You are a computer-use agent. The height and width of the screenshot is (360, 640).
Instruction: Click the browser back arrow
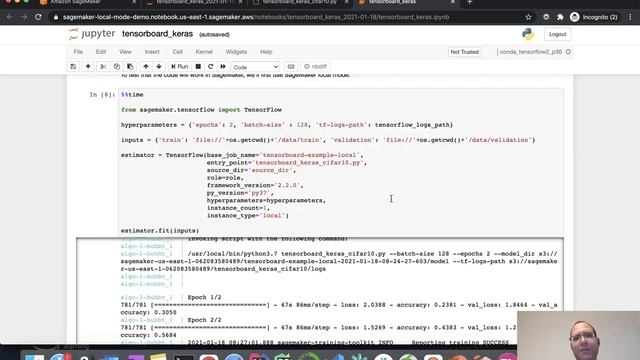pos(9,17)
